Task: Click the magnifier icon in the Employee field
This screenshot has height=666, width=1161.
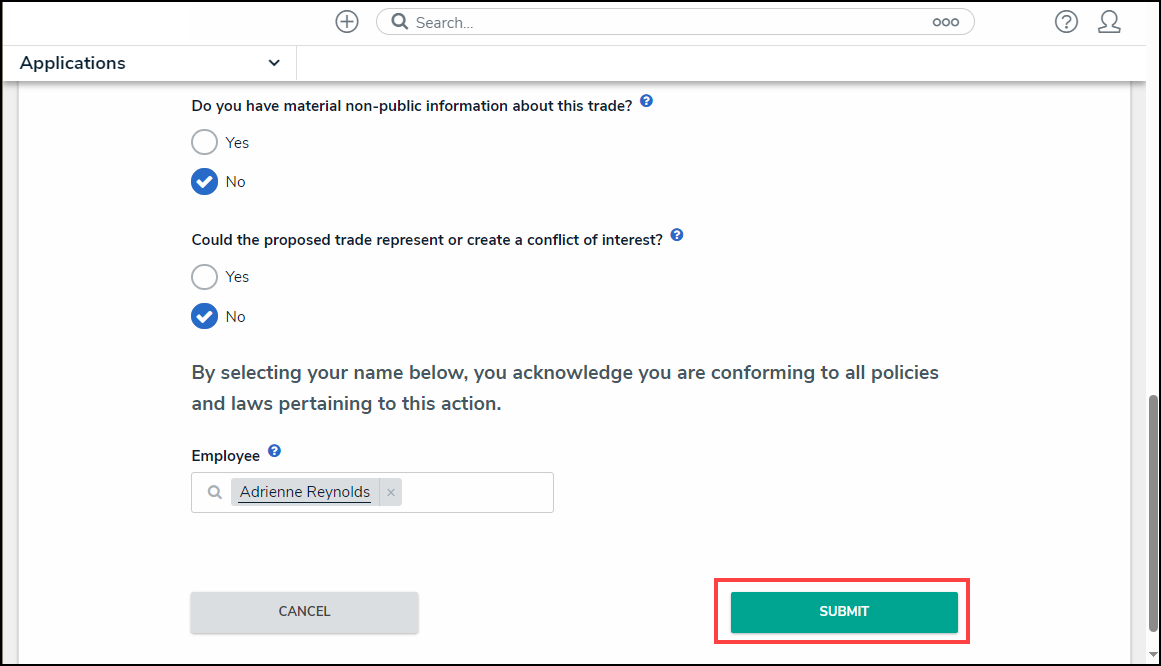Action: tap(213, 492)
